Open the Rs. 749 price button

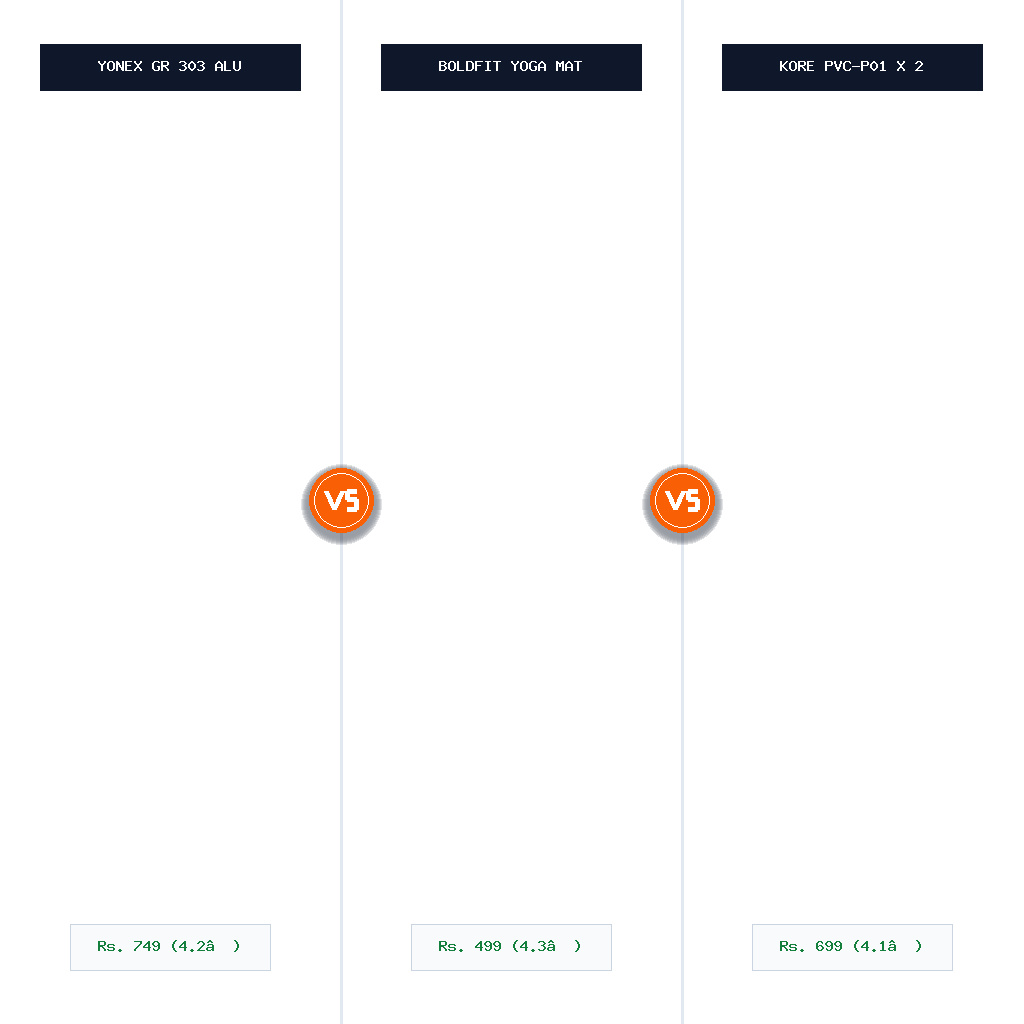pyautogui.click(x=170, y=947)
